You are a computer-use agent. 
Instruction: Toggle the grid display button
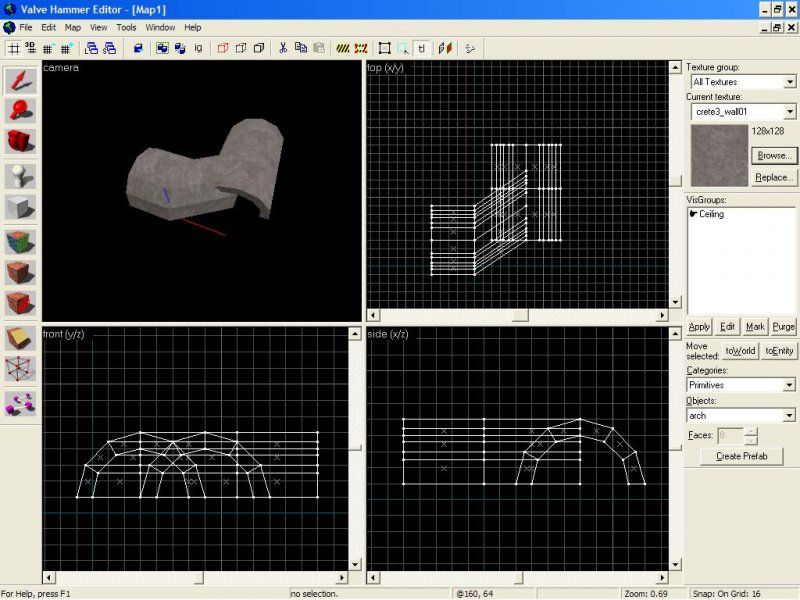click(14, 47)
